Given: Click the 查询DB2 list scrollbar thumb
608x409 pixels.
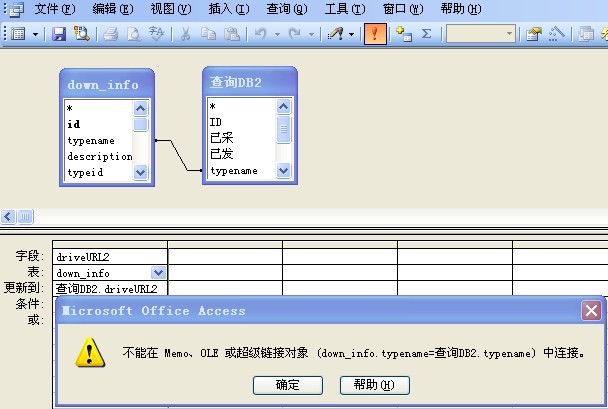Looking at the screenshot, I should 283,129.
